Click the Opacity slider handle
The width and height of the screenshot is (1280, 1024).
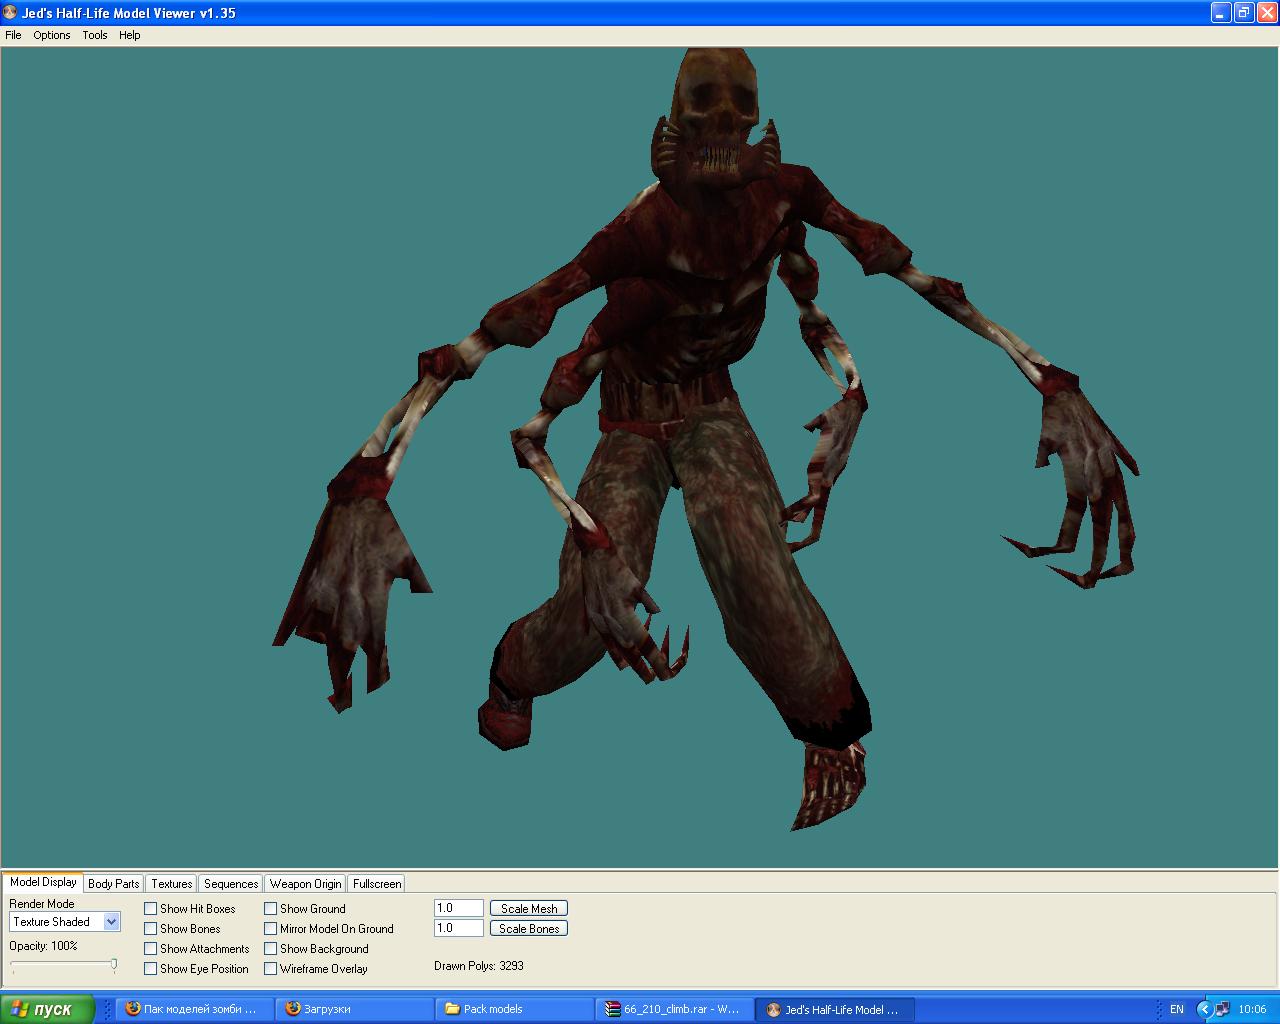coord(114,965)
